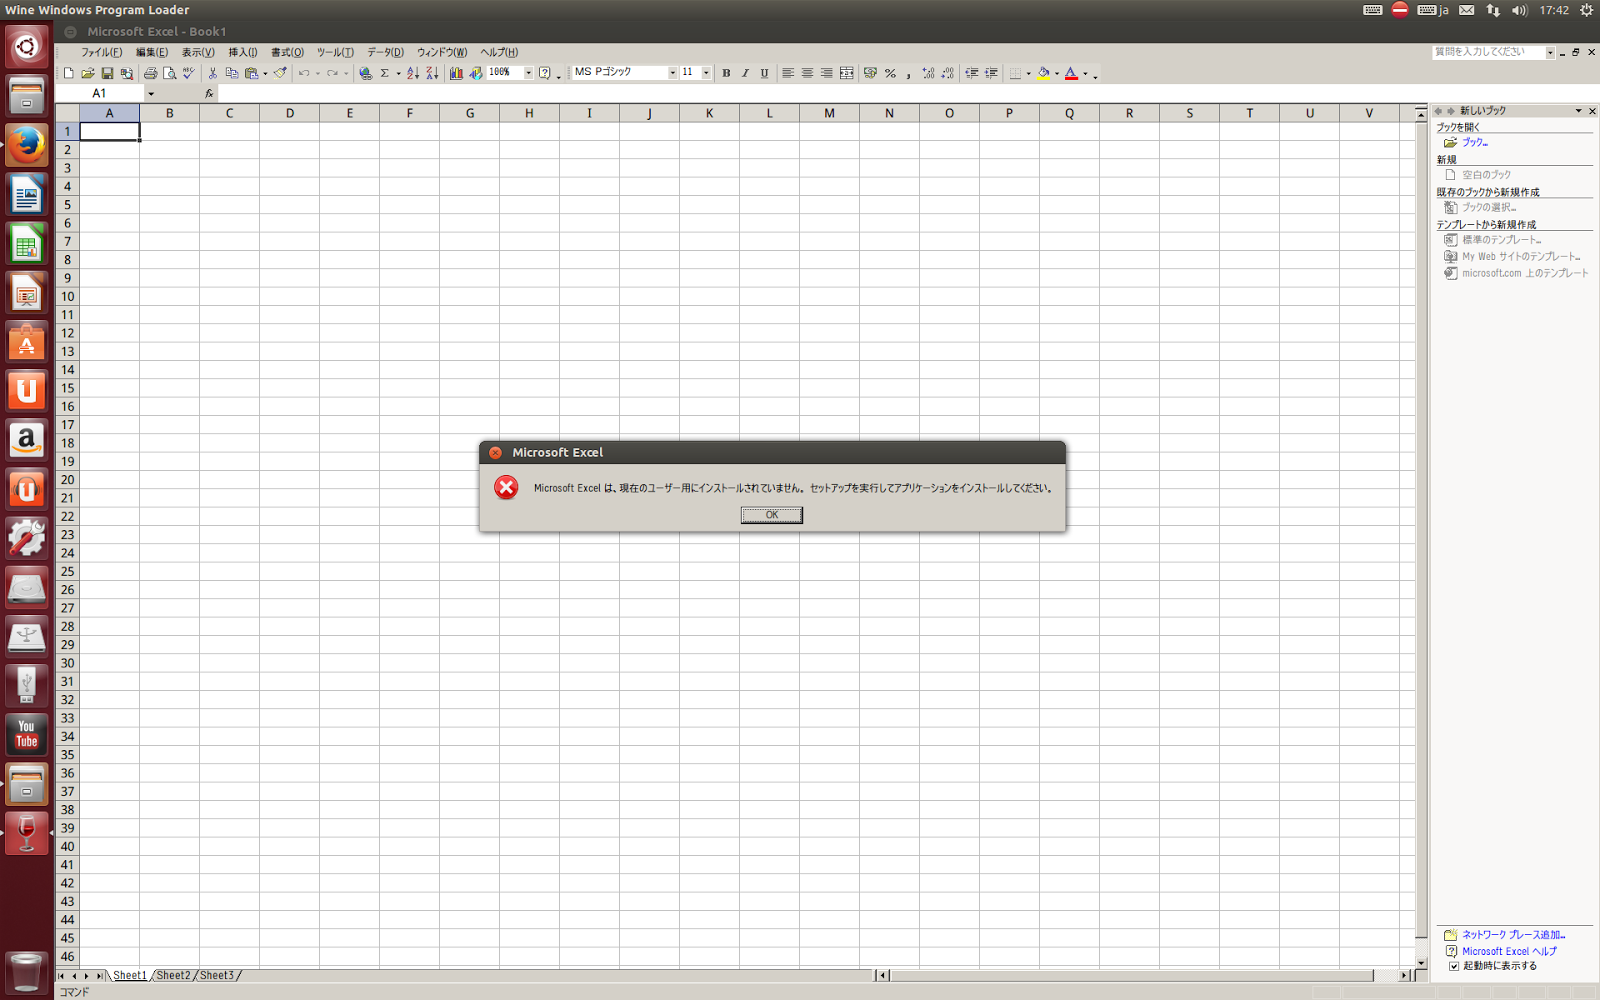Click the Increase Indent icon

pos(991,73)
